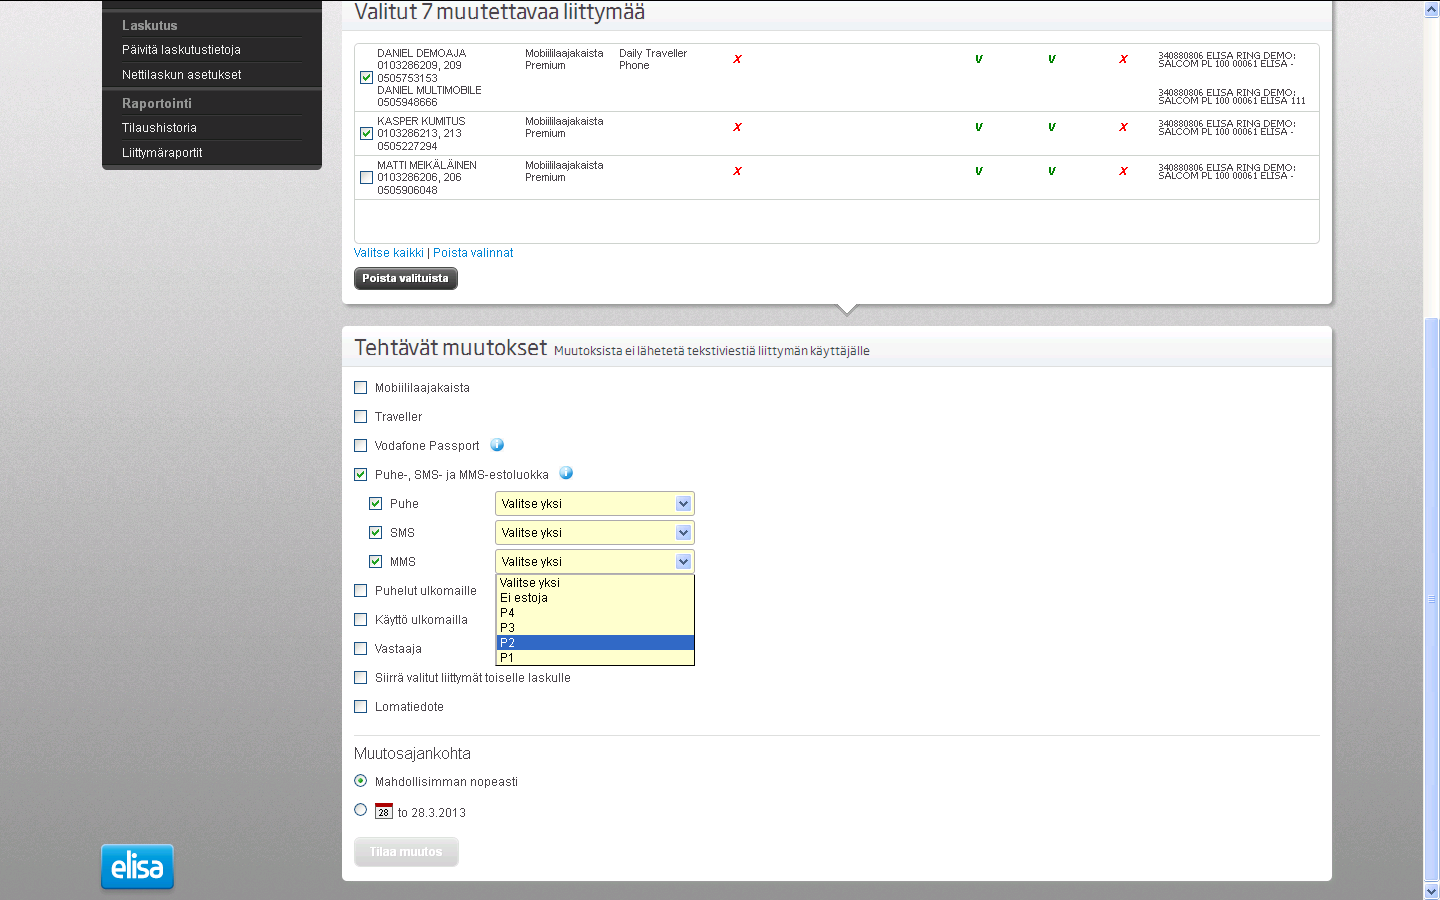Open the SMS barring class dropdown
1440x900 pixels.
[595, 532]
